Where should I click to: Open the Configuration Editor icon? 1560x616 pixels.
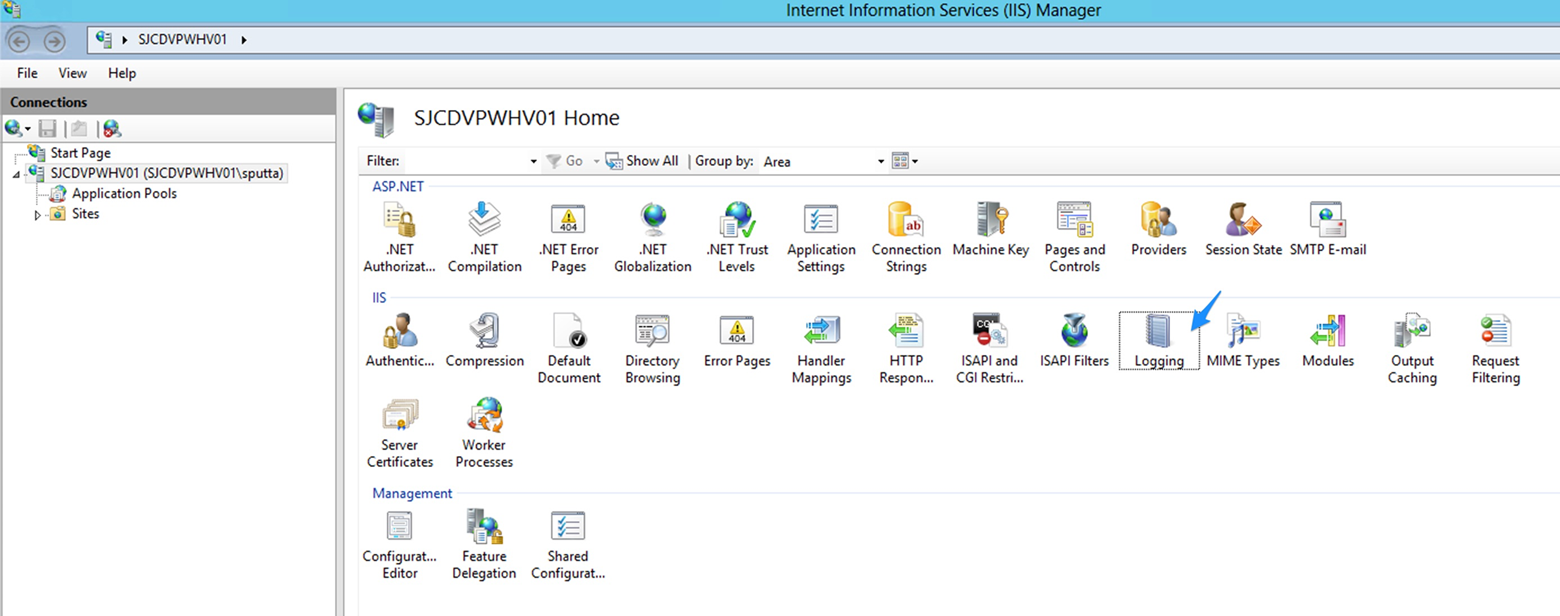point(400,545)
